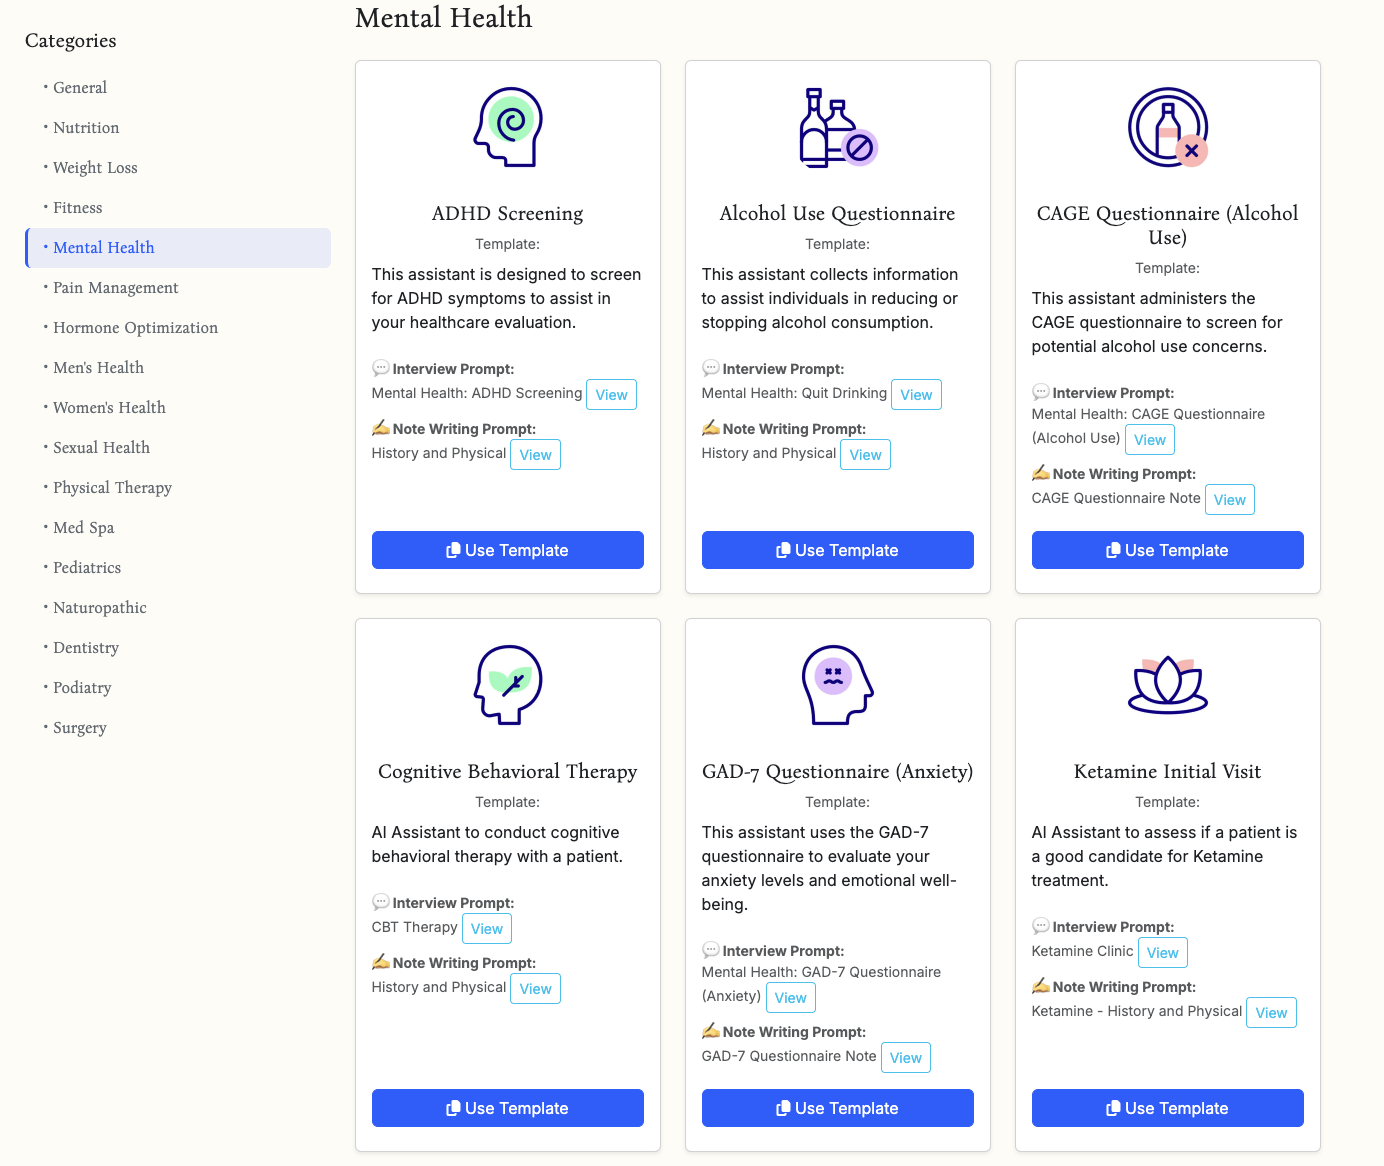Use the Ketamine Initial Visit template
The width and height of the screenshot is (1384, 1166).
pos(1167,1108)
